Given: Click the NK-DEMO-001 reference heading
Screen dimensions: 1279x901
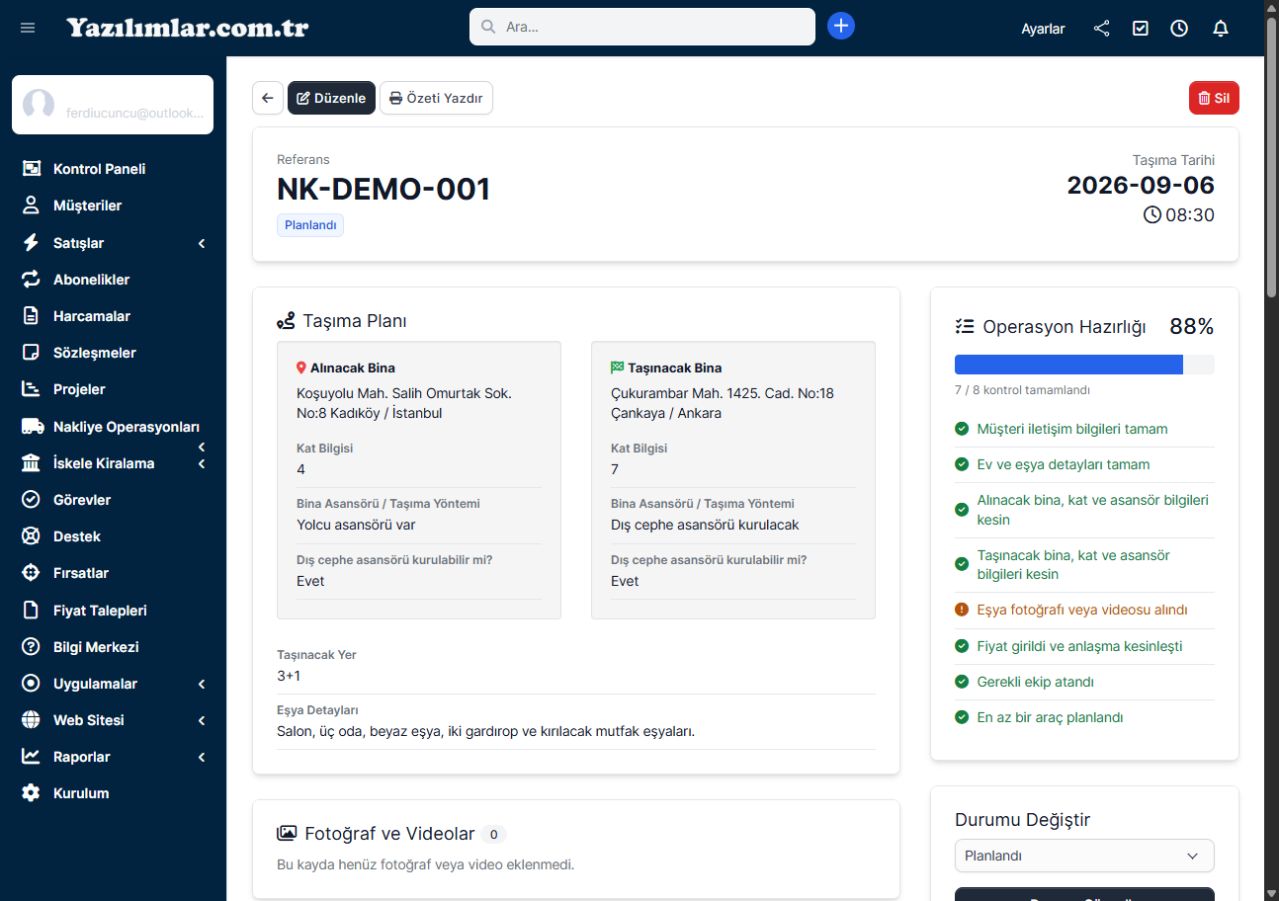Looking at the screenshot, I should tap(384, 189).
